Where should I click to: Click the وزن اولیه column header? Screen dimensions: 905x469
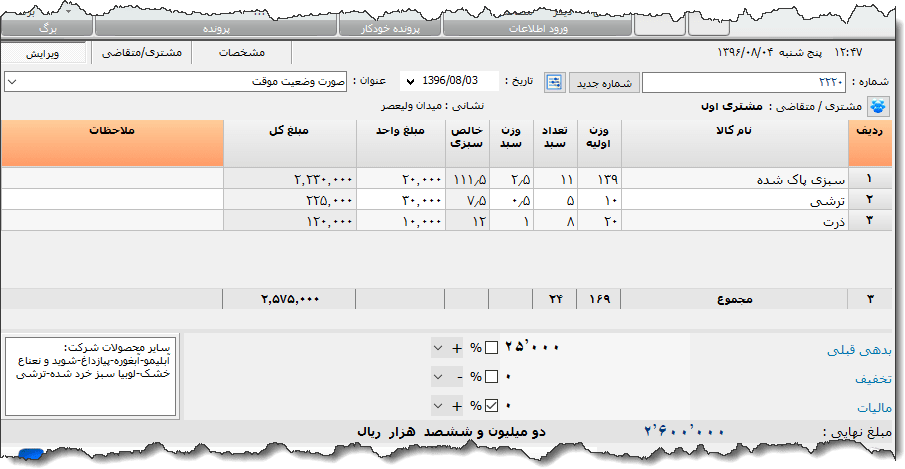point(599,143)
